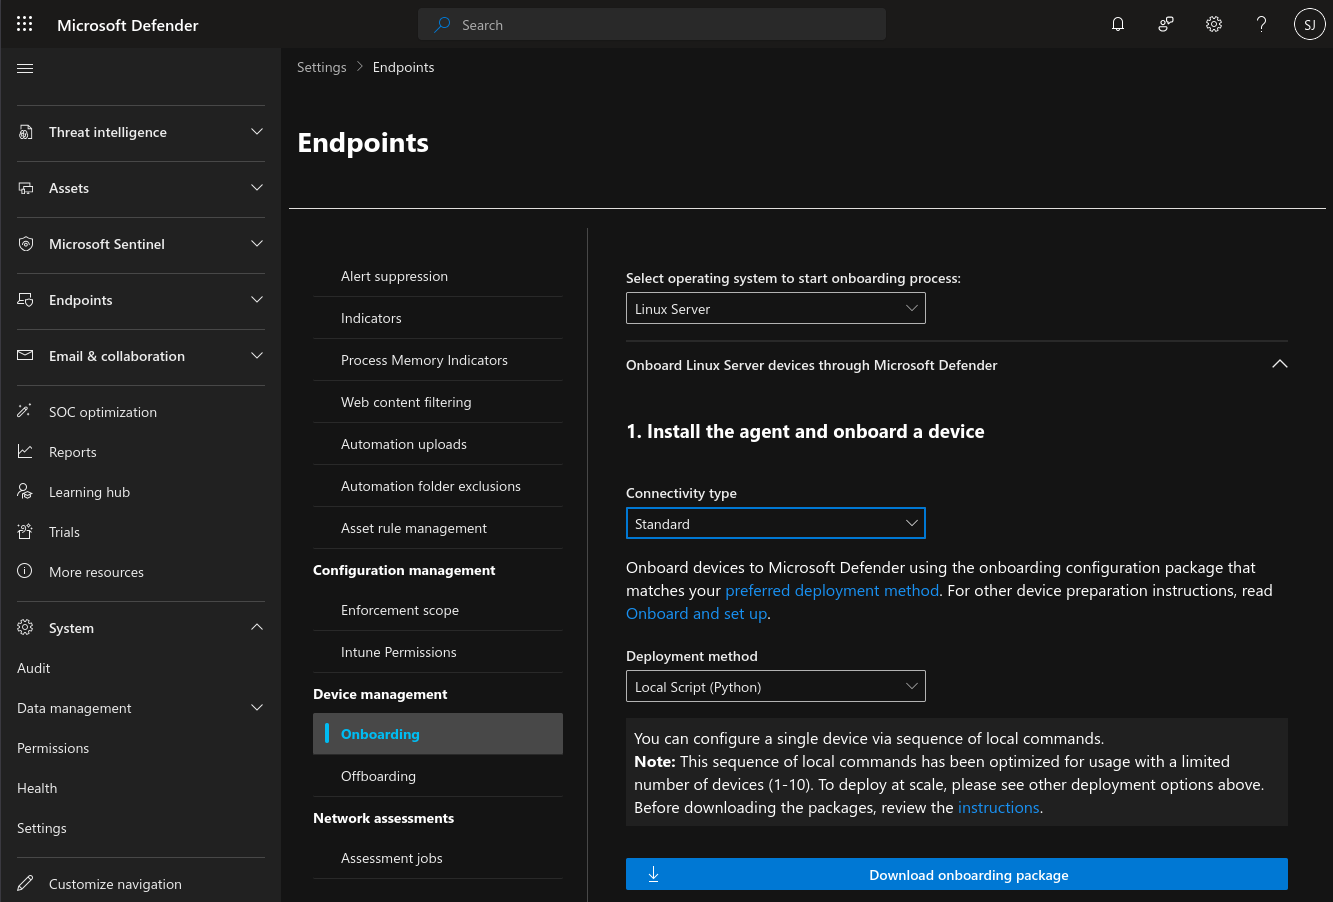Open the help question mark icon
The height and width of the screenshot is (902, 1333).
tap(1262, 25)
